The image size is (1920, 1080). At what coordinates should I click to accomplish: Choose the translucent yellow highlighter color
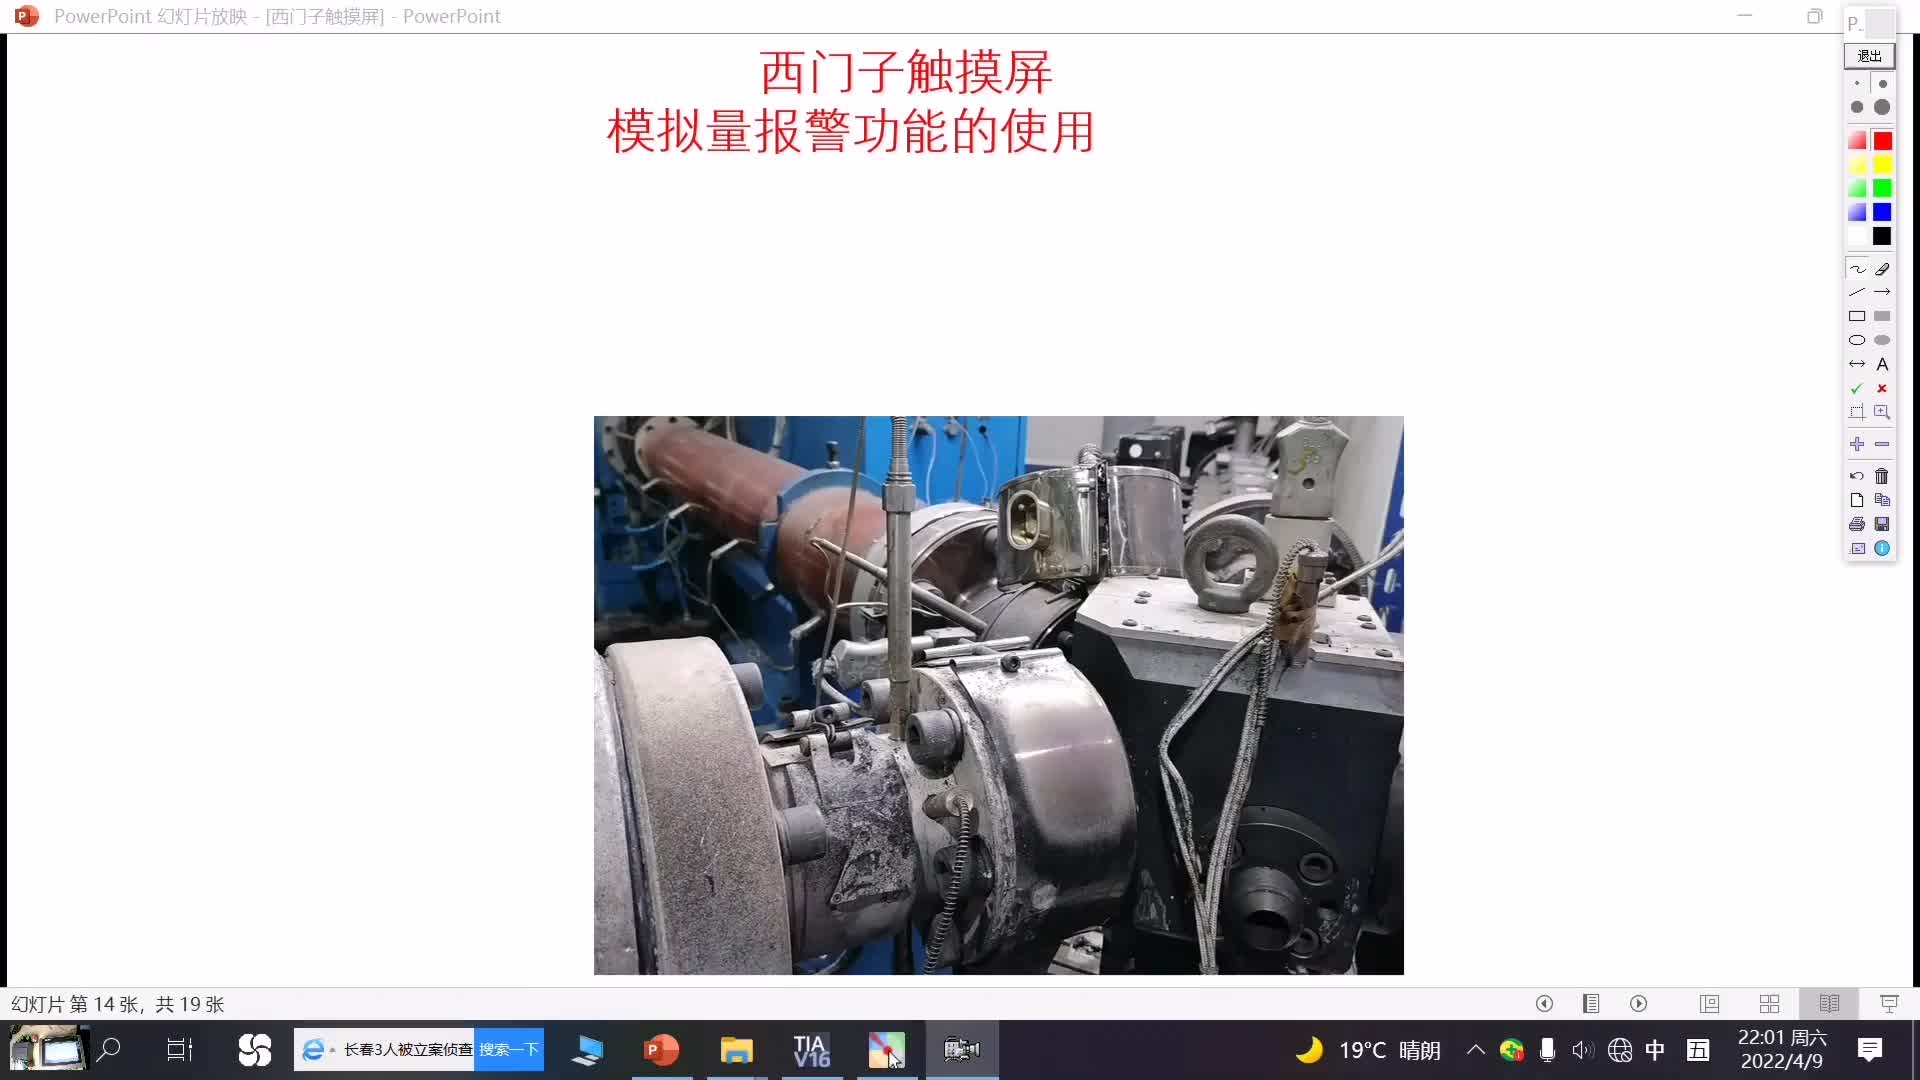[1857, 165]
